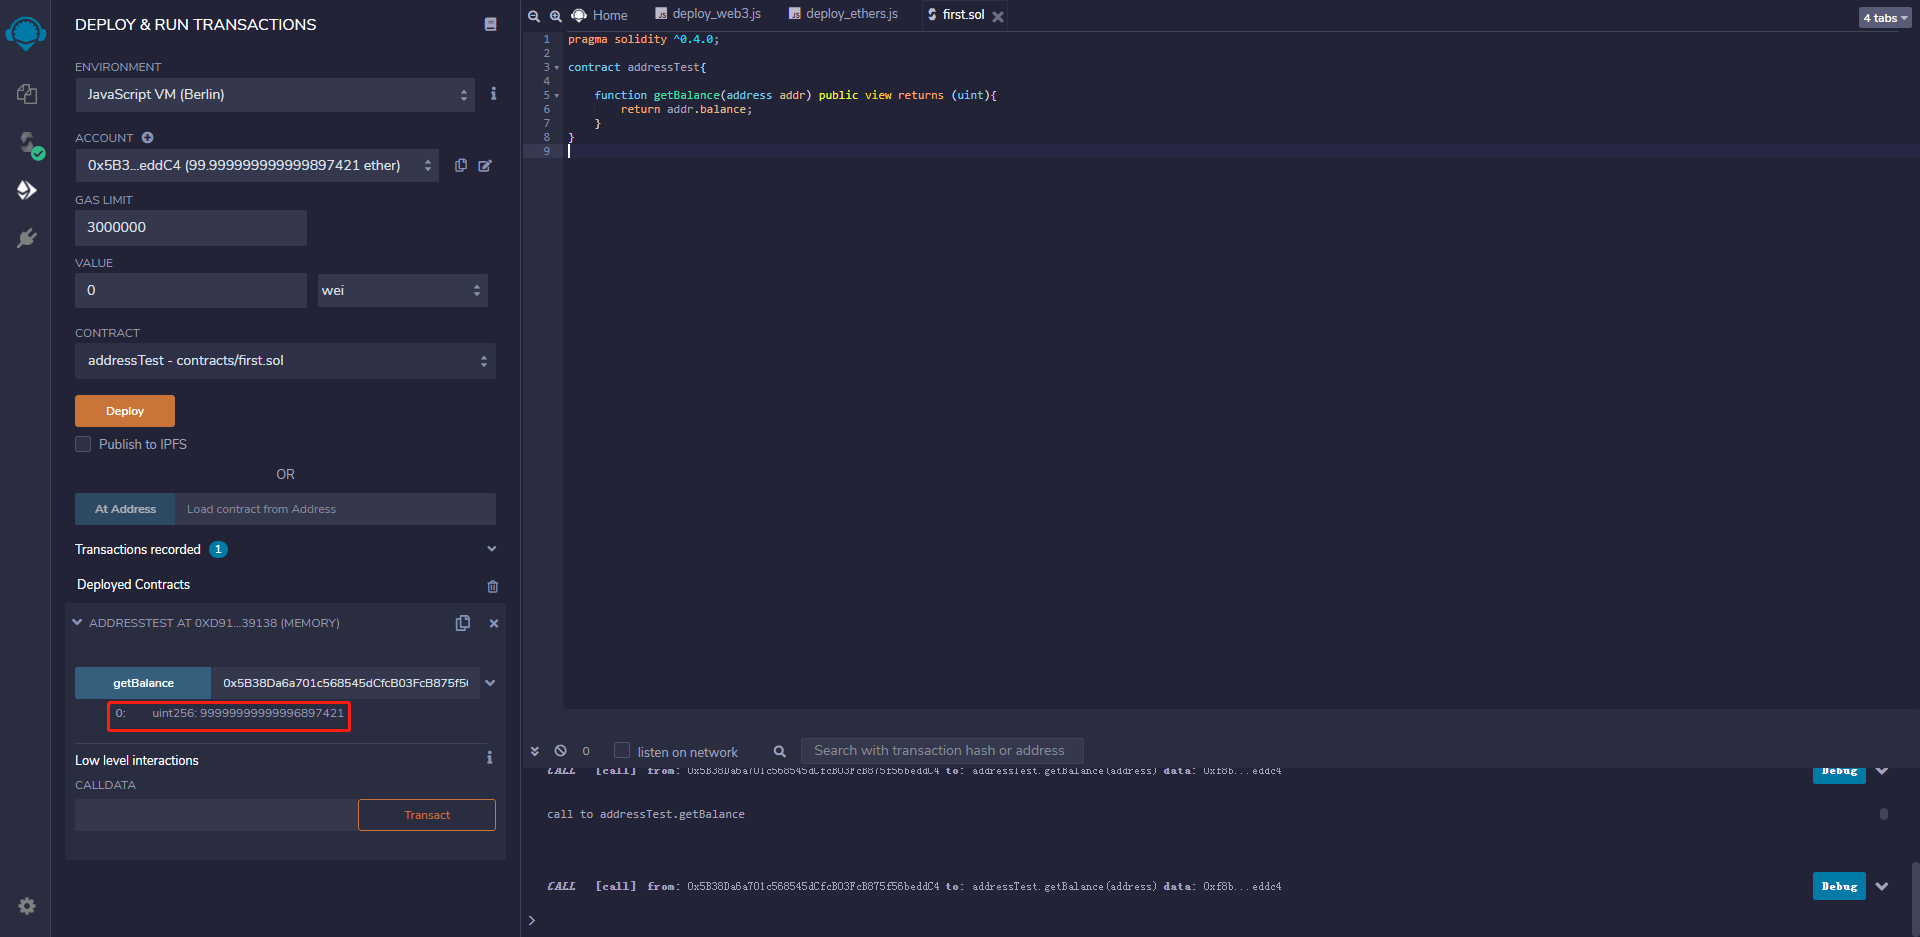
Task: Click the Low level interactions info icon
Action: 489,758
